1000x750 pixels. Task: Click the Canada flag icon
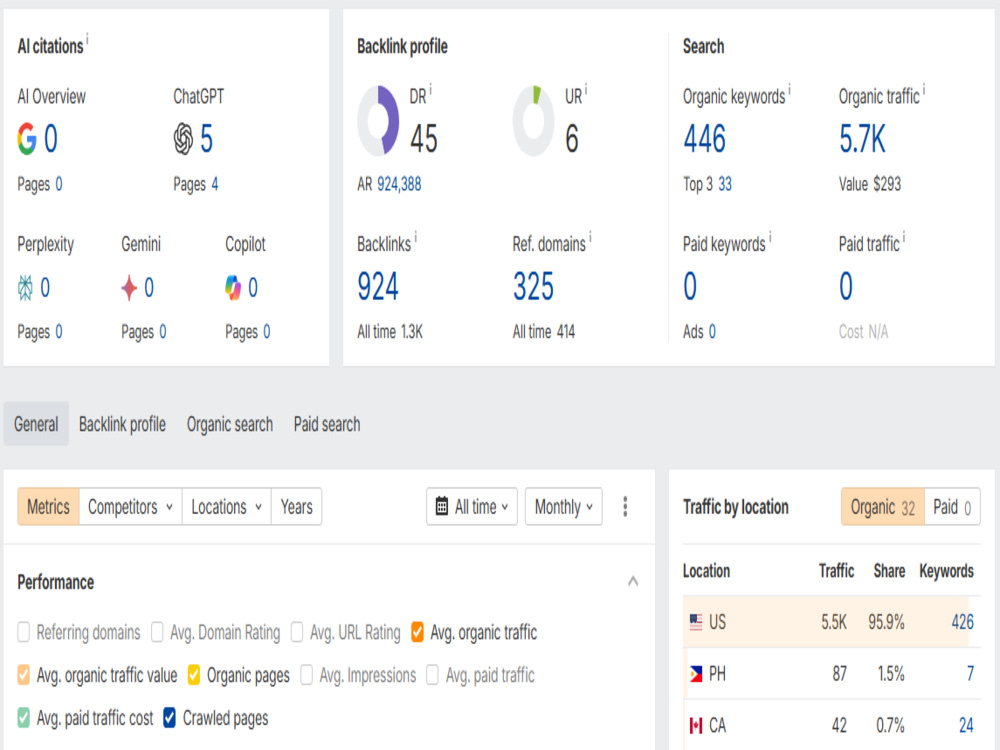tap(696, 725)
